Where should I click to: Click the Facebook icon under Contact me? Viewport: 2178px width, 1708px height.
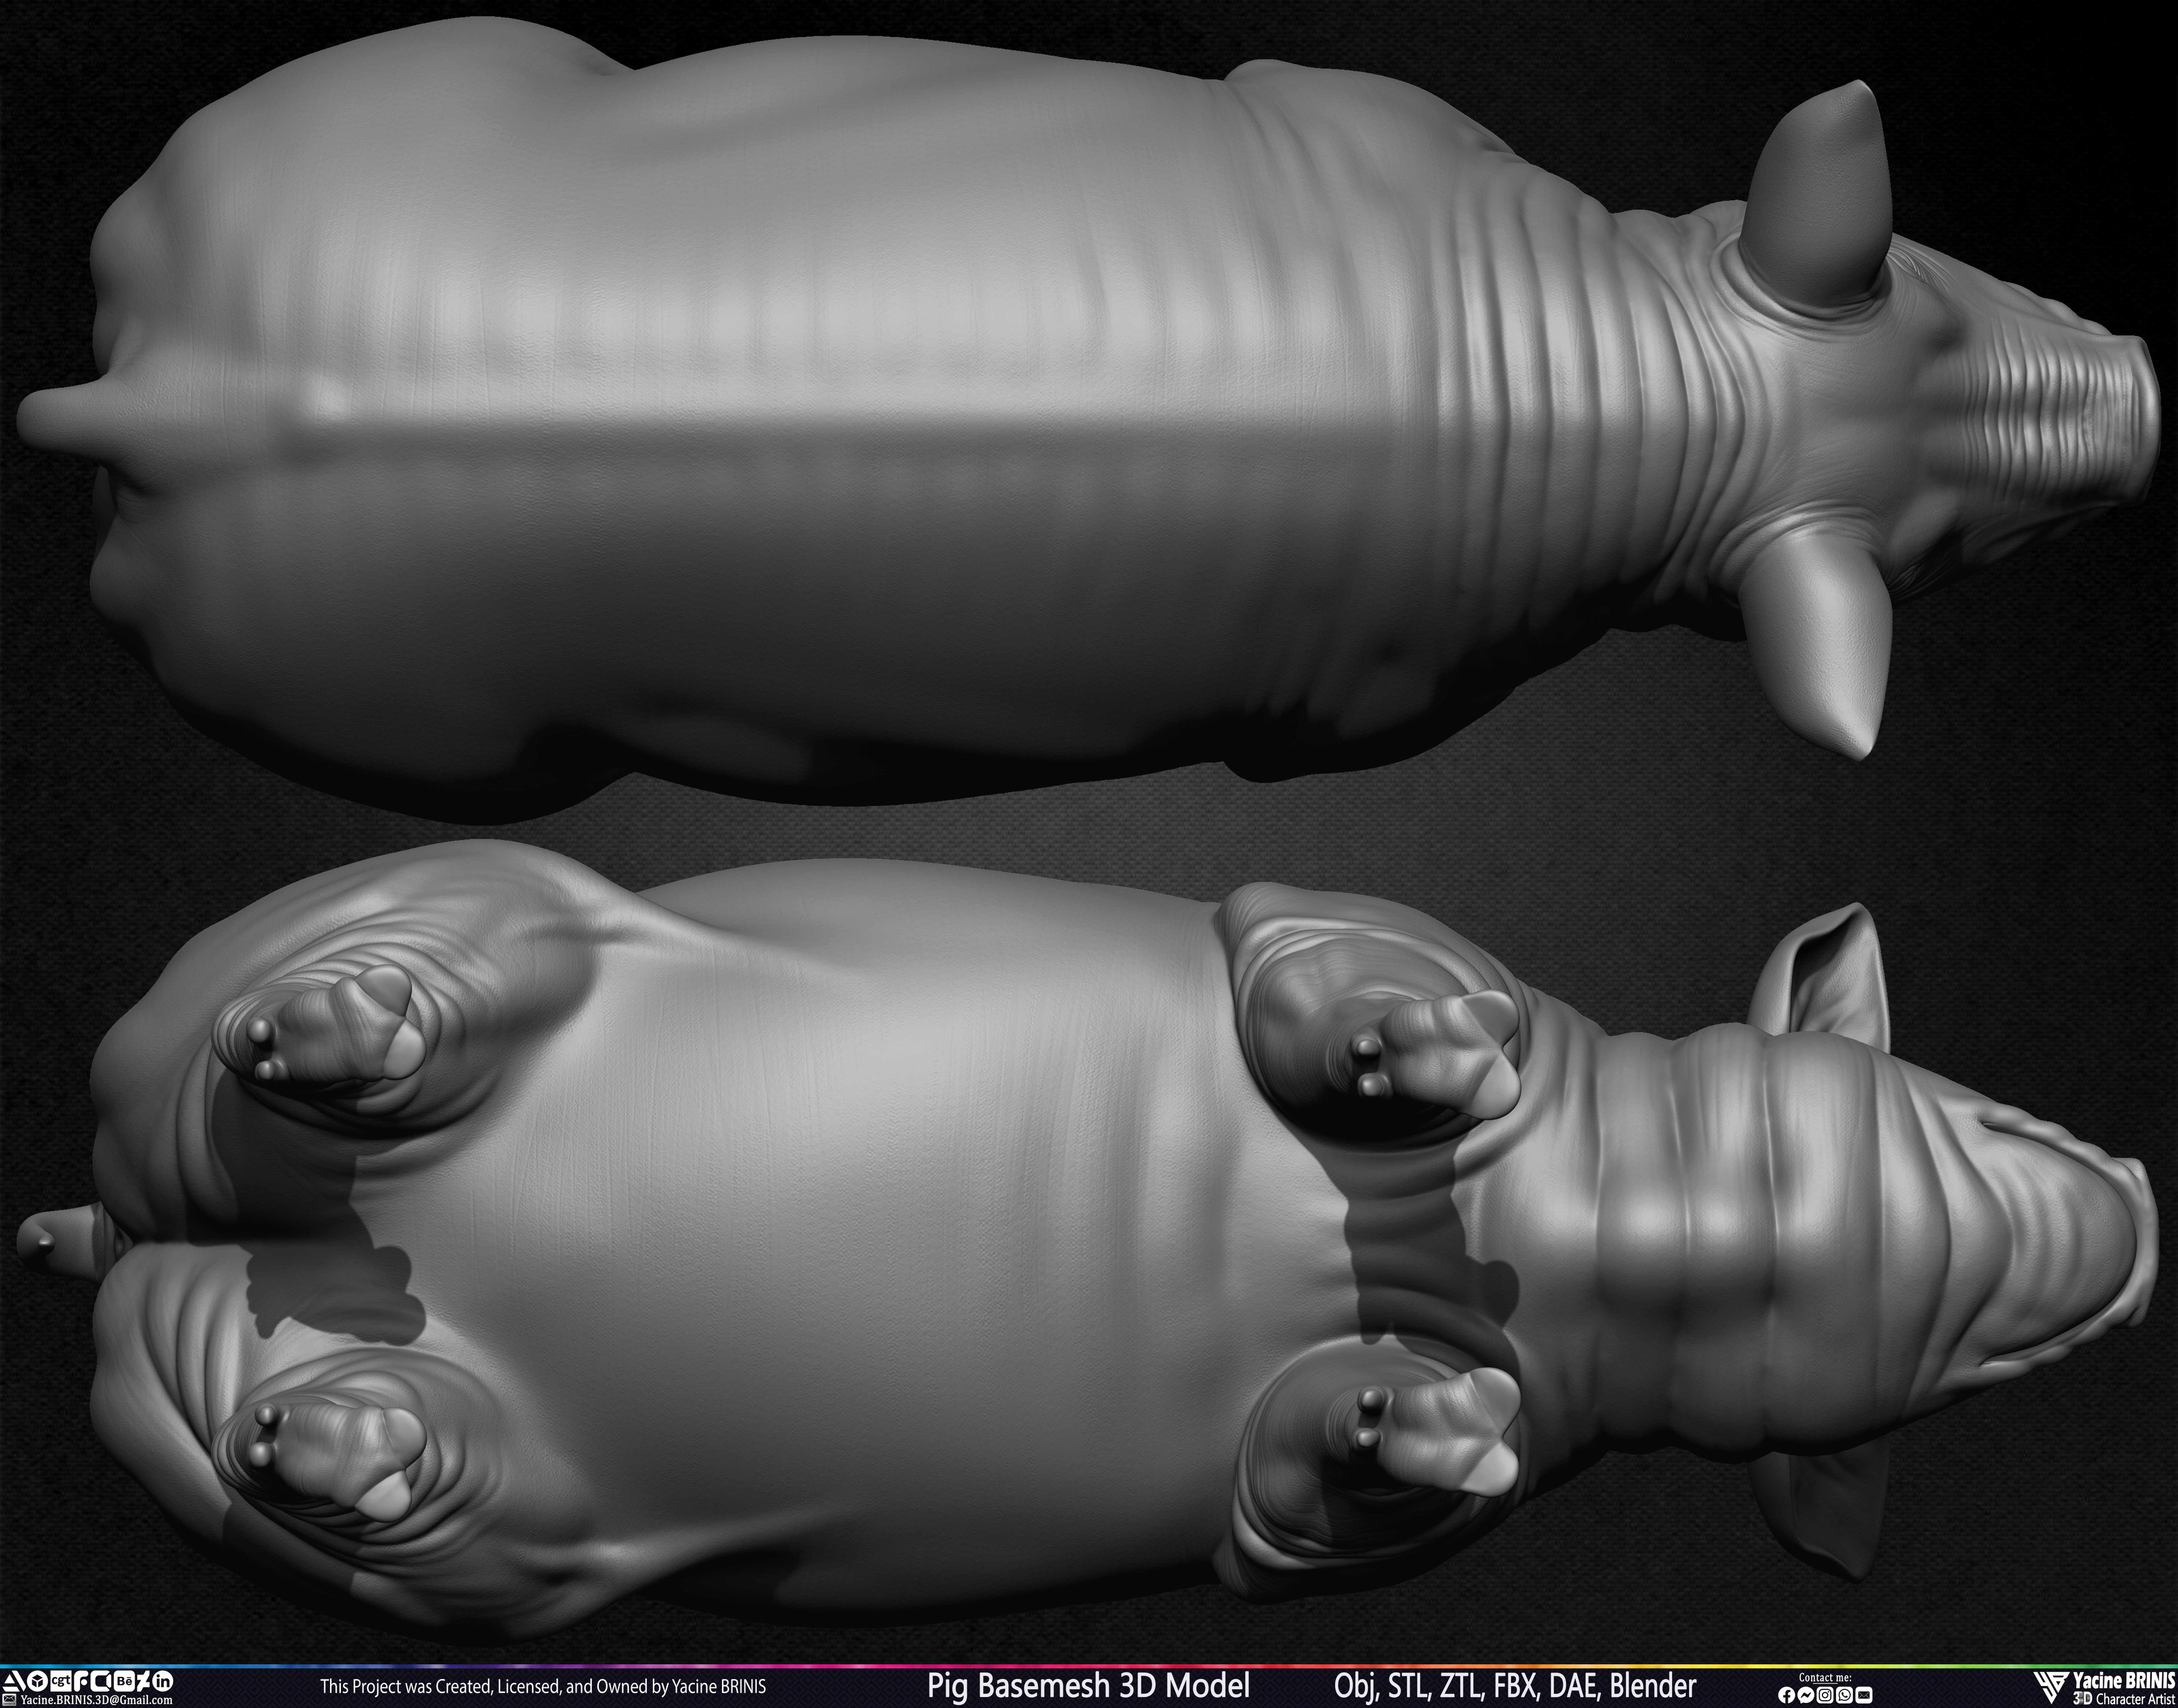coord(1786,1695)
